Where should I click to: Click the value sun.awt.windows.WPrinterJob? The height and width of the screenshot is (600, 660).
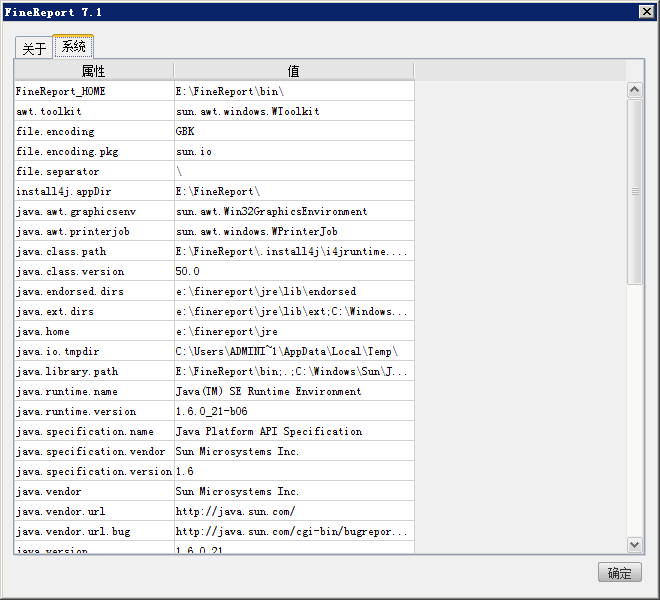point(294,231)
